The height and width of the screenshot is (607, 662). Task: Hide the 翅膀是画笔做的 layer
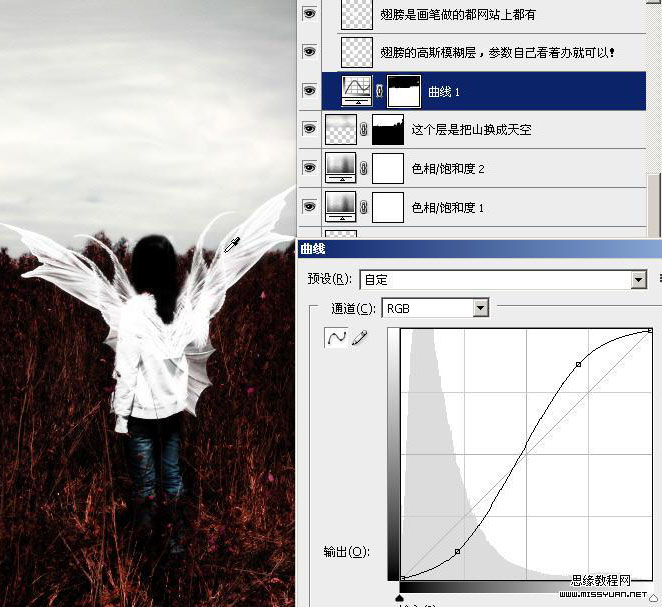click(x=309, y=14)
